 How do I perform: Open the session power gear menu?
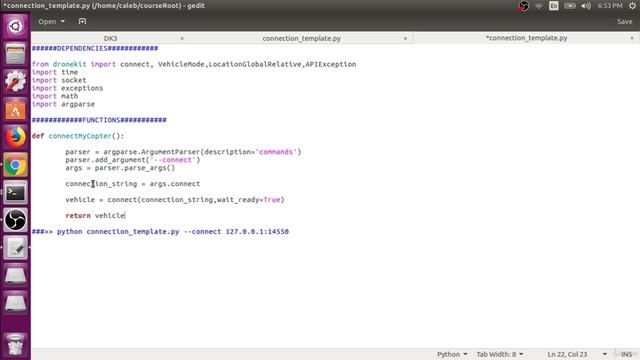[x=633, y=6]
